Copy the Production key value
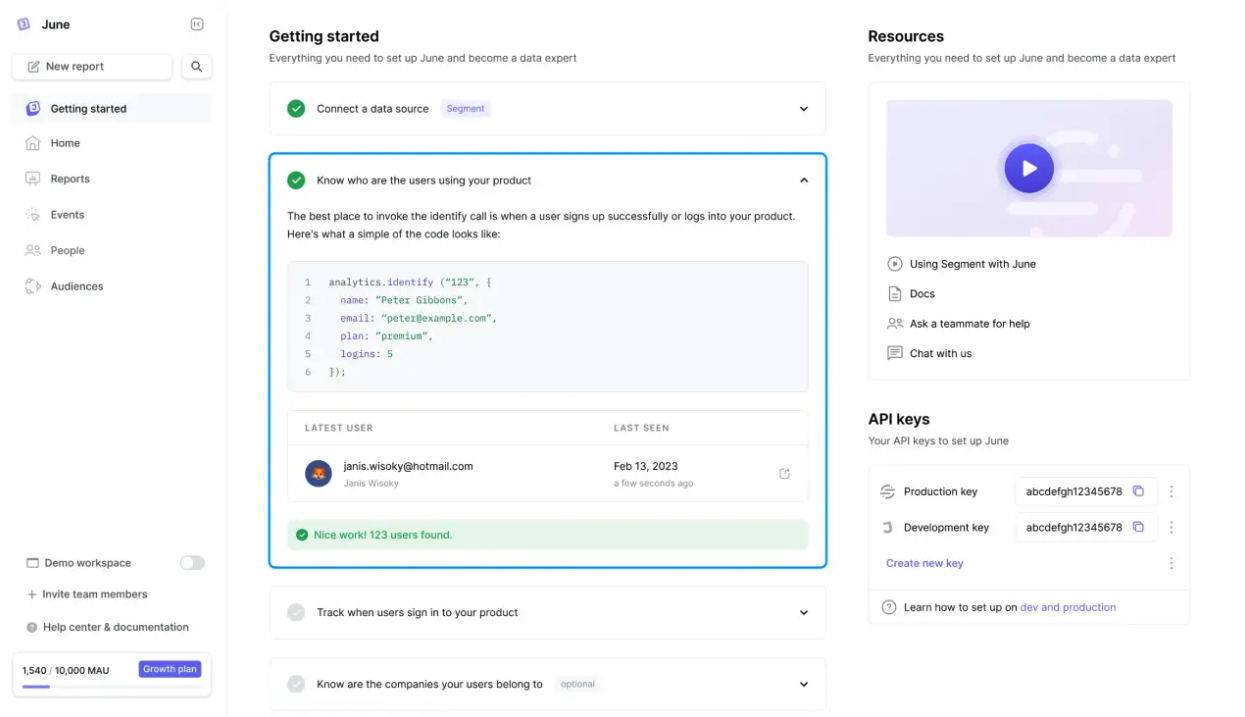This screenshot has width=1245, height=717. (1138, 492)
